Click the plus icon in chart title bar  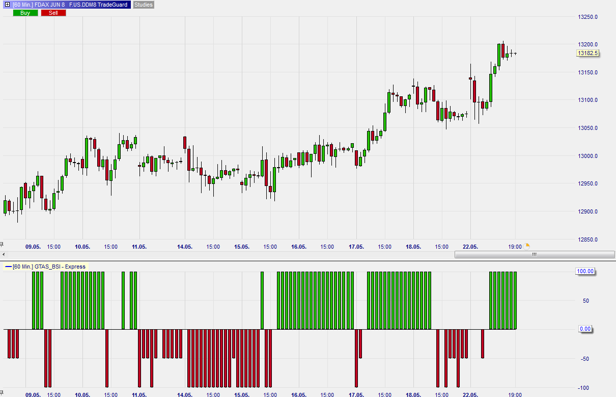(7, 5)
